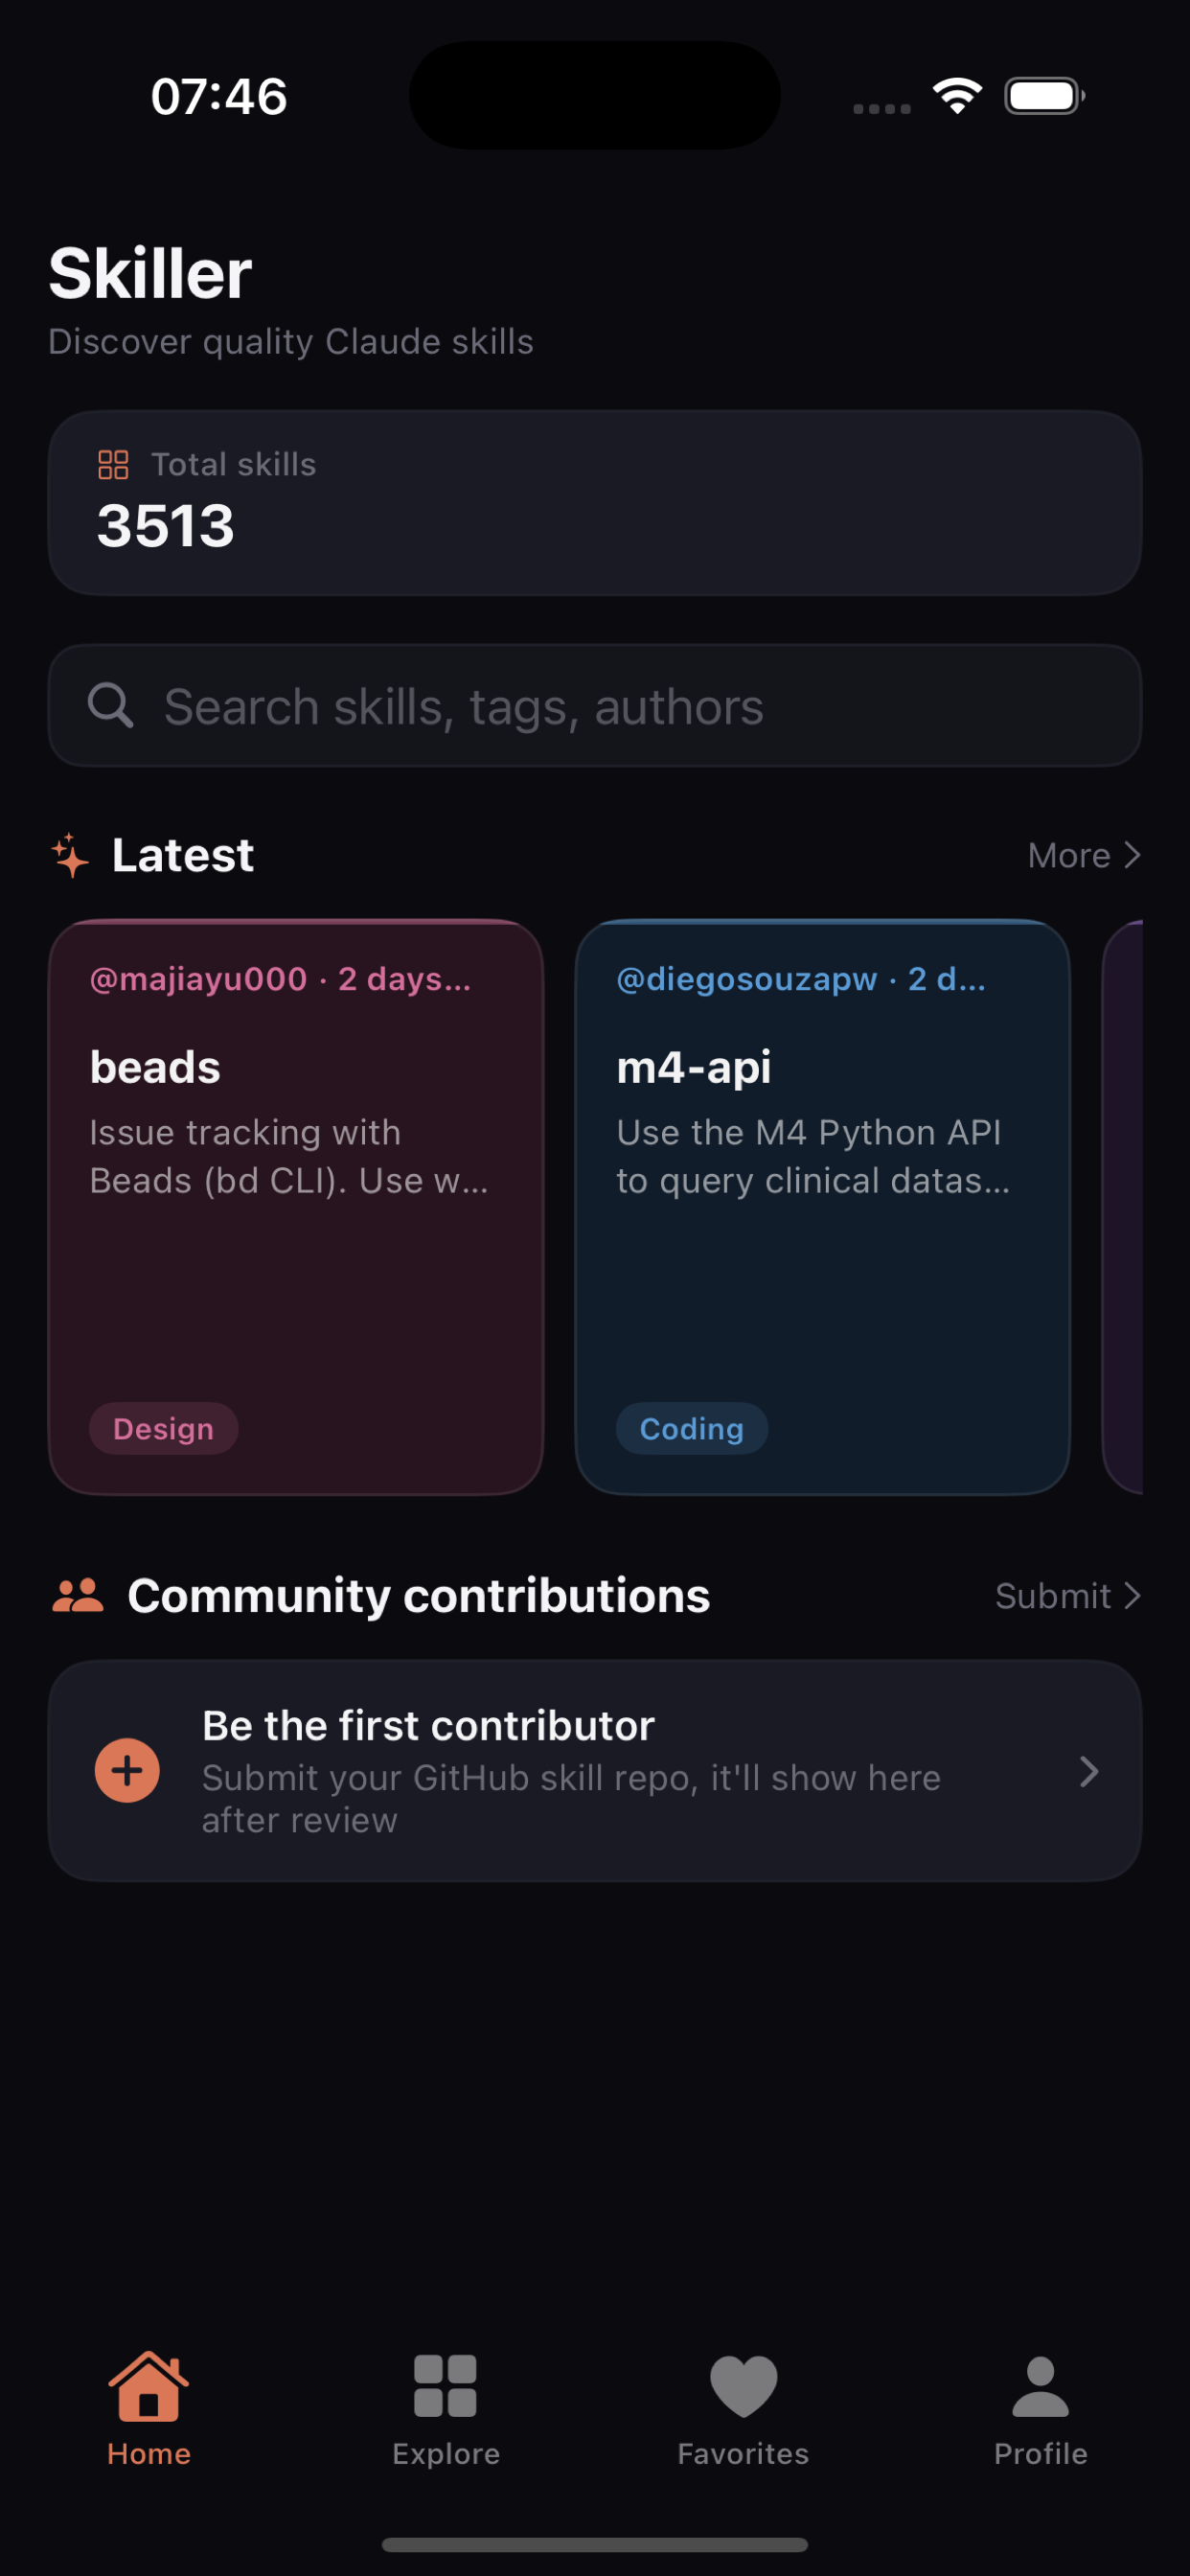The width and height of the screenshot is (1190, 2576).
Task: Switch to the Favorites tab label
Action: pyautogui.click(x=743, y=2453)
